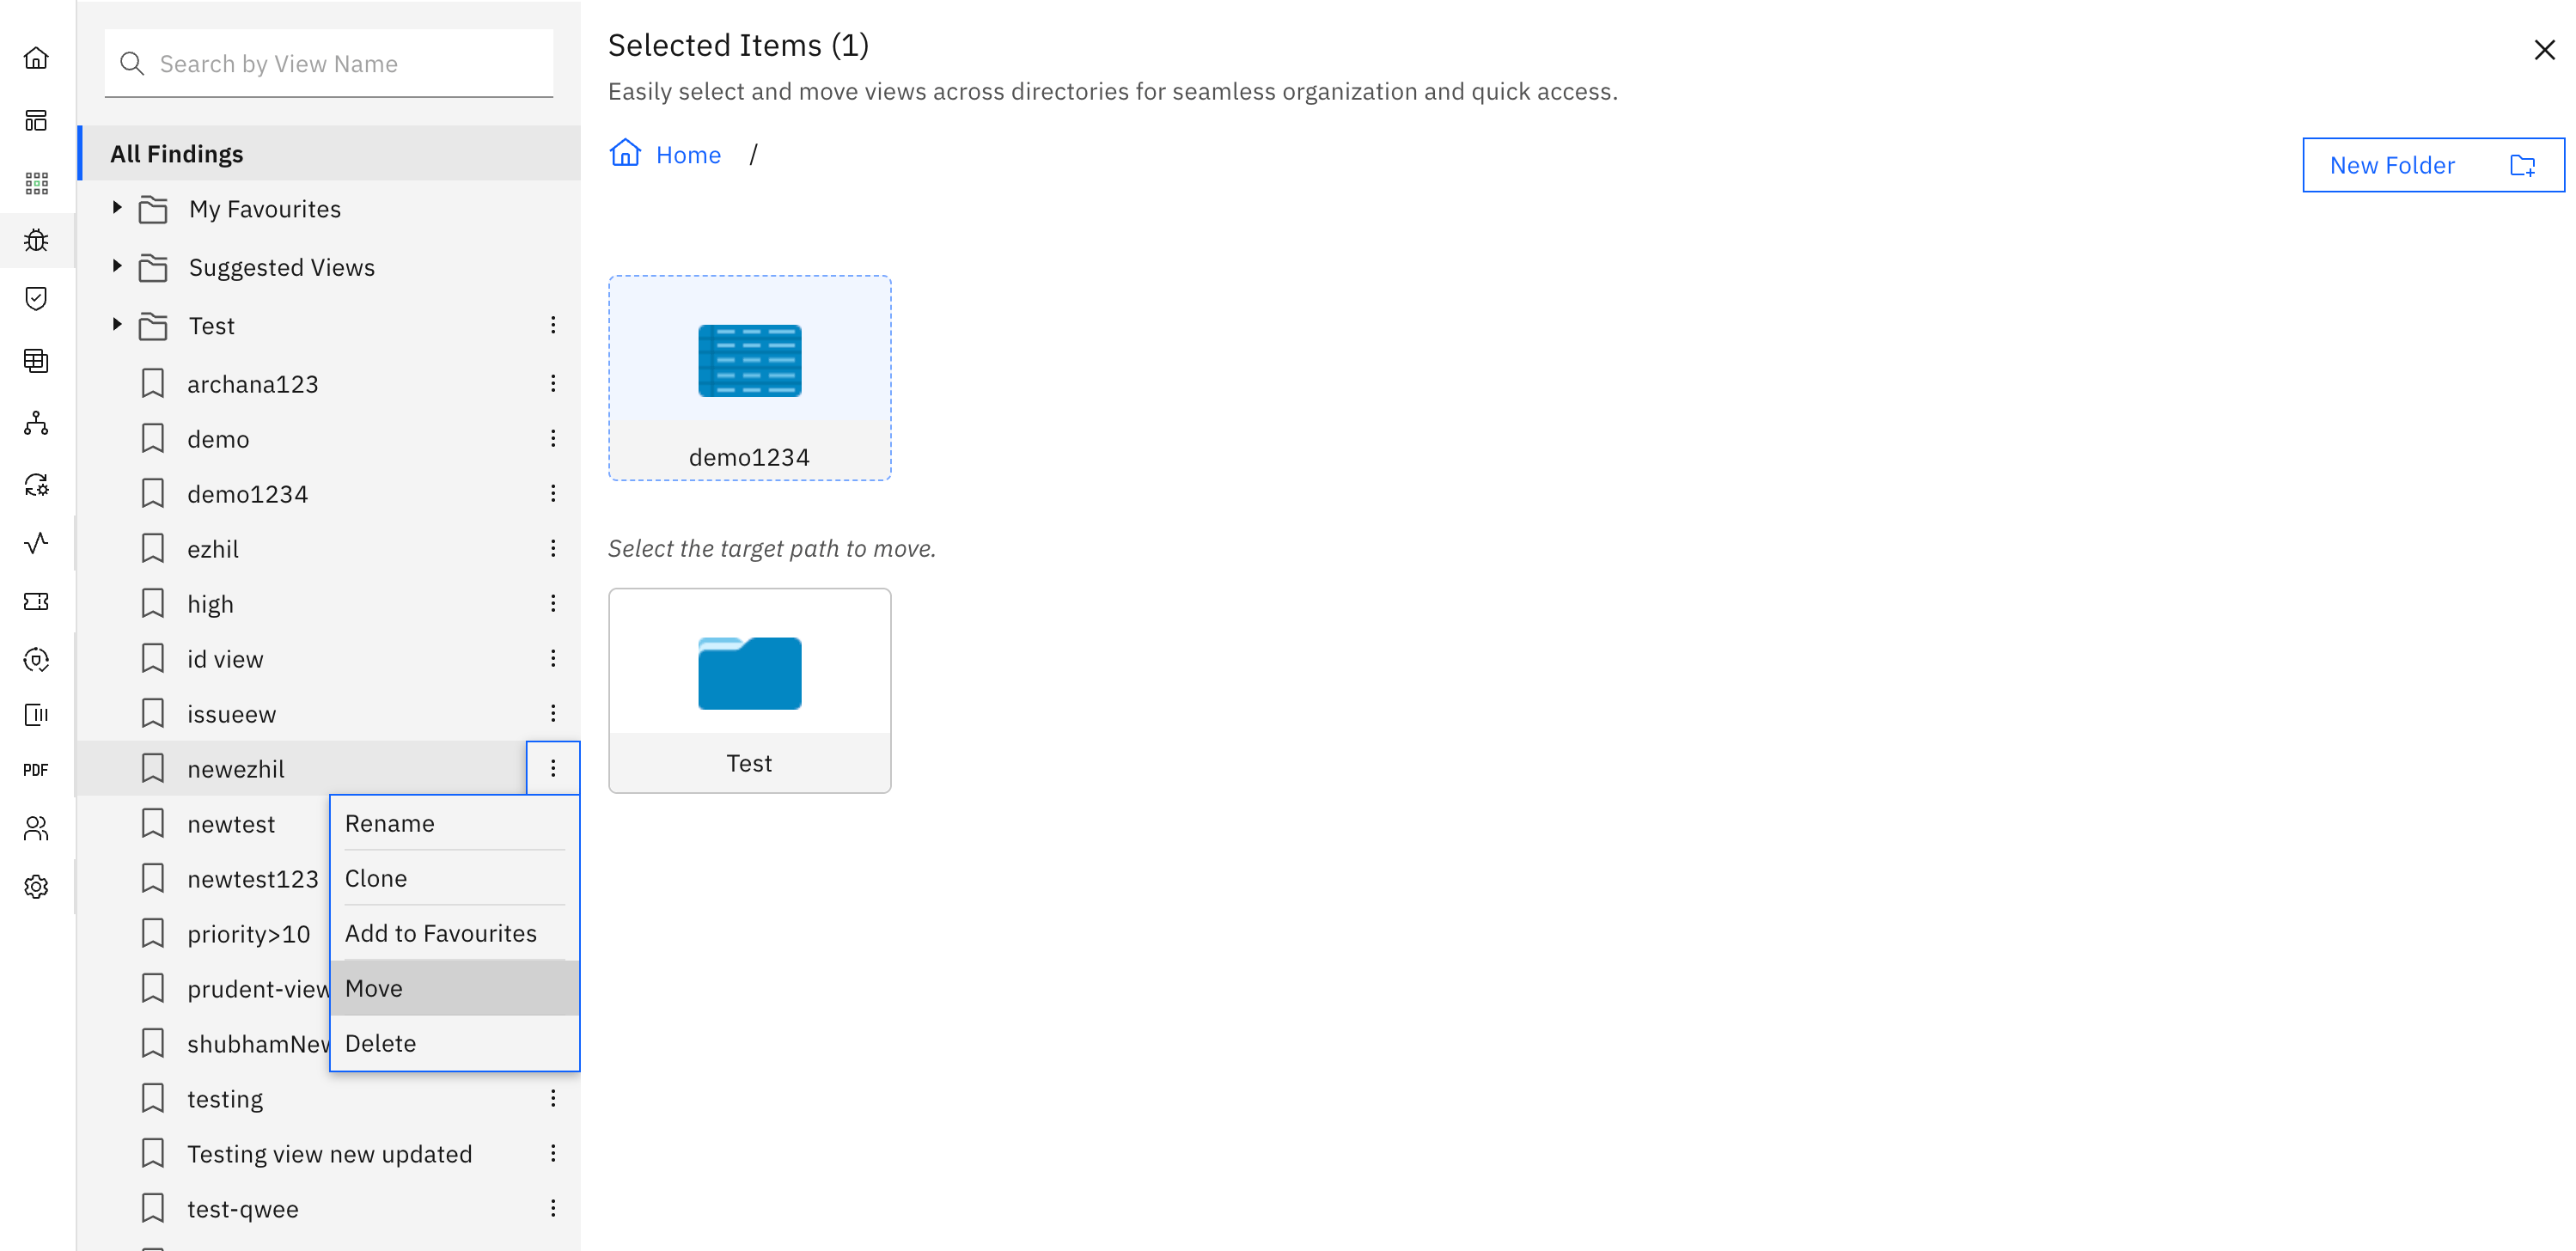Focus the Search by View Name field
2576x1251 pixels.
click(329, 64)
